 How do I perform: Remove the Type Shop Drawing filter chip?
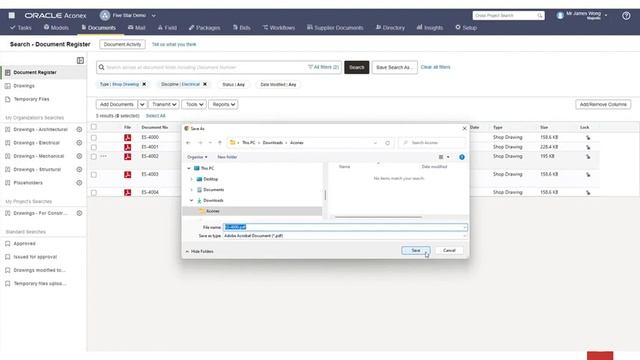pos(144,84)
